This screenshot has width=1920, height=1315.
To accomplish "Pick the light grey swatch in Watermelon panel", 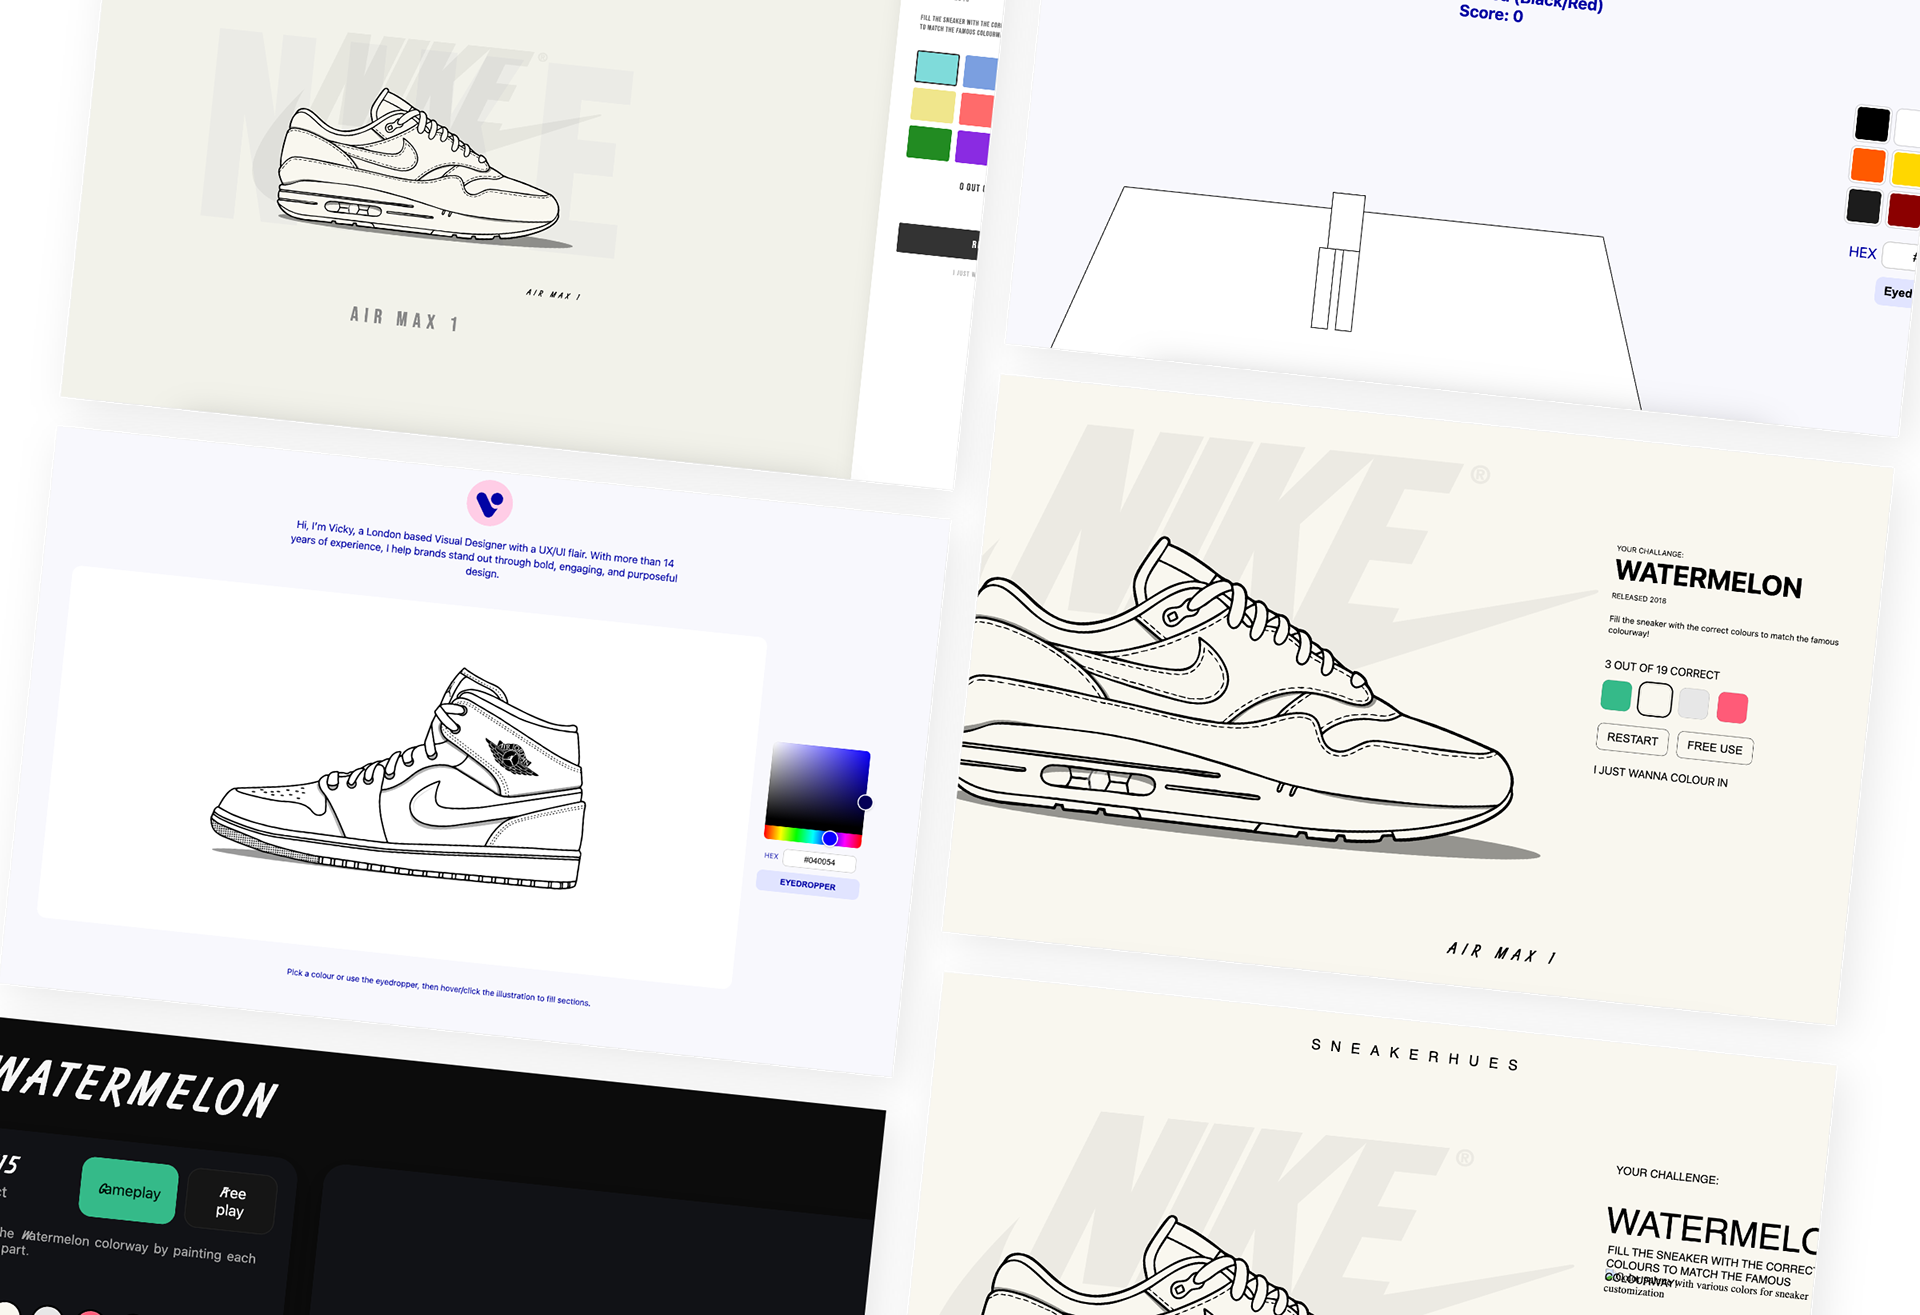I will (x=1693, y=703).
